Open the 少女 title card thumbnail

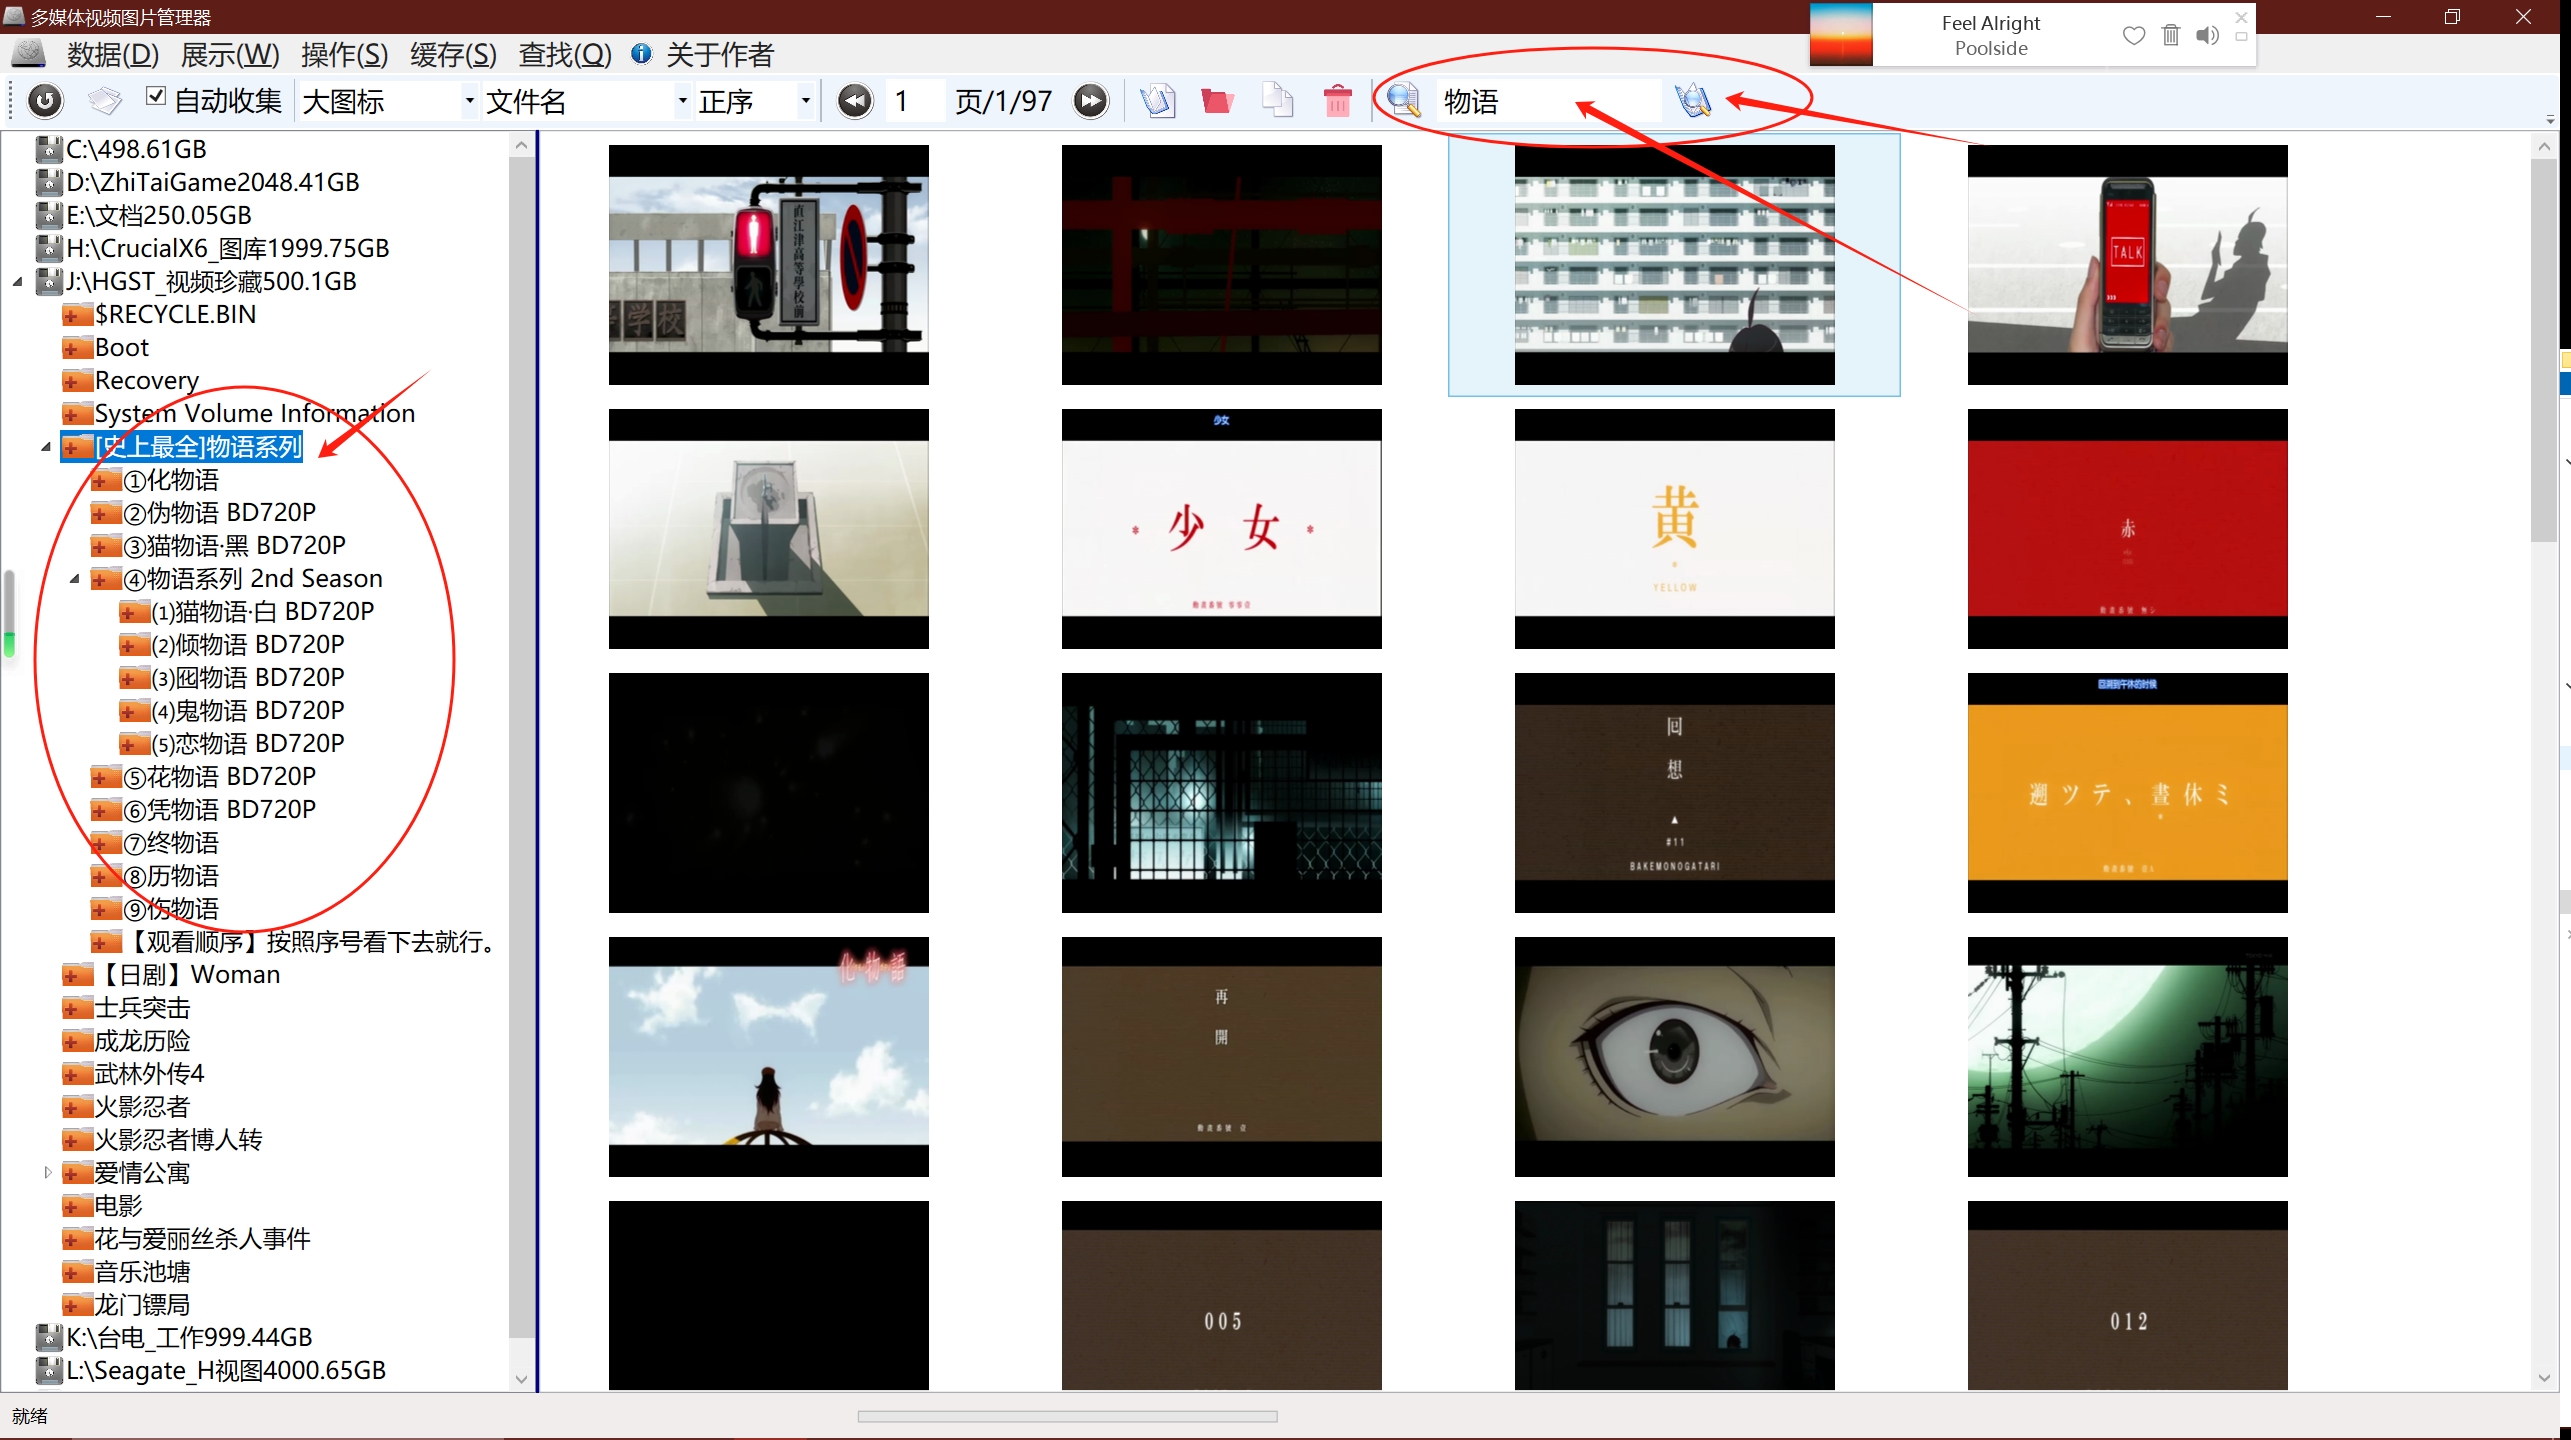[1221, 529]
